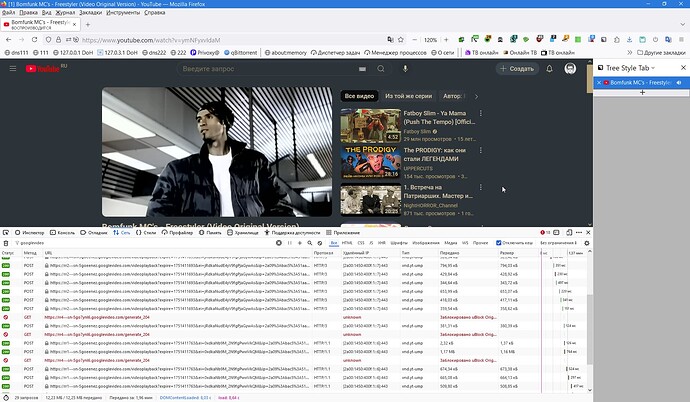
Task: Open YouTube notifications bell
Action: coord(549,69)
